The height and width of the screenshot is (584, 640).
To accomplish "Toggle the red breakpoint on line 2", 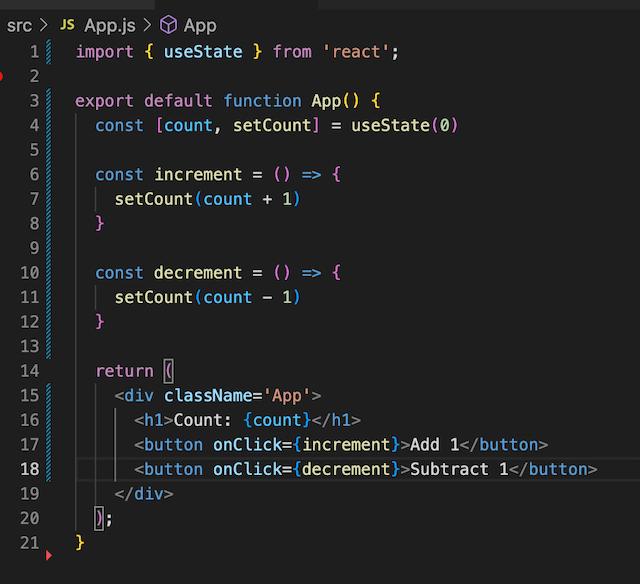I will (x=1, y=76).
